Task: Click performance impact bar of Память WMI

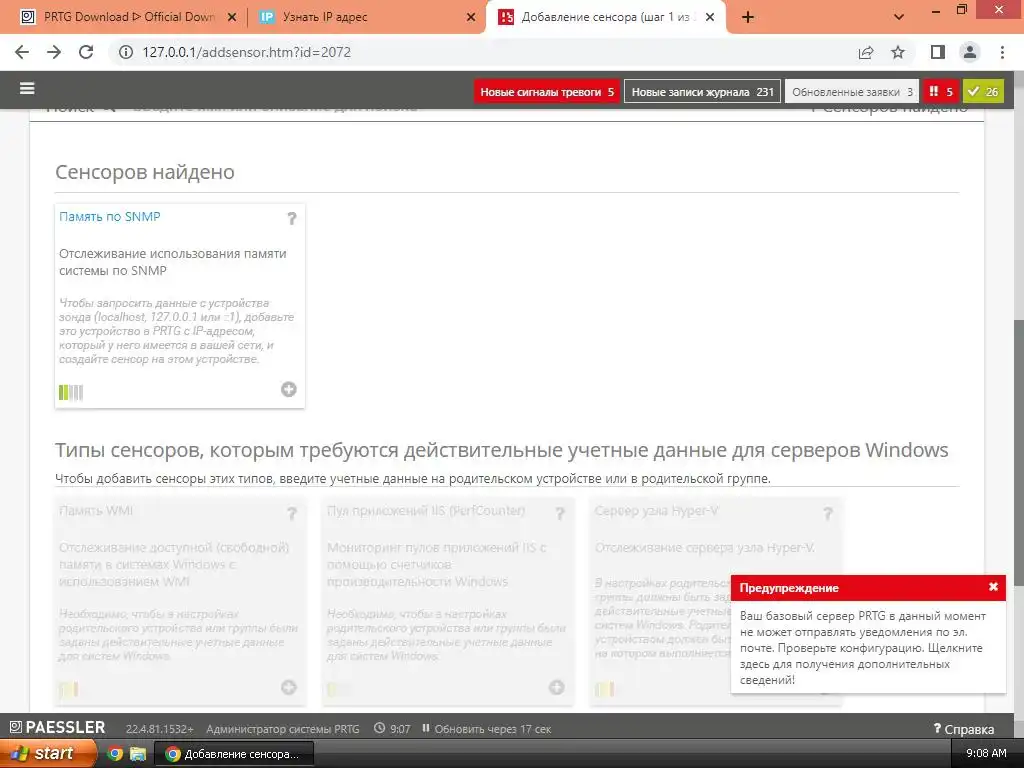Action: click(x=69, y=689)
